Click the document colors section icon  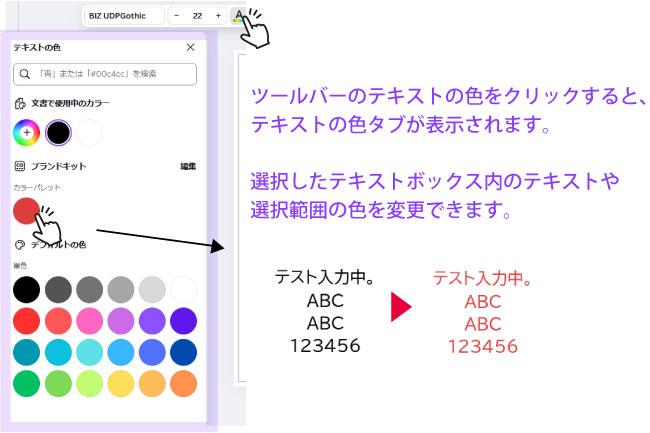pyautogui.click(x=19, y=103)
